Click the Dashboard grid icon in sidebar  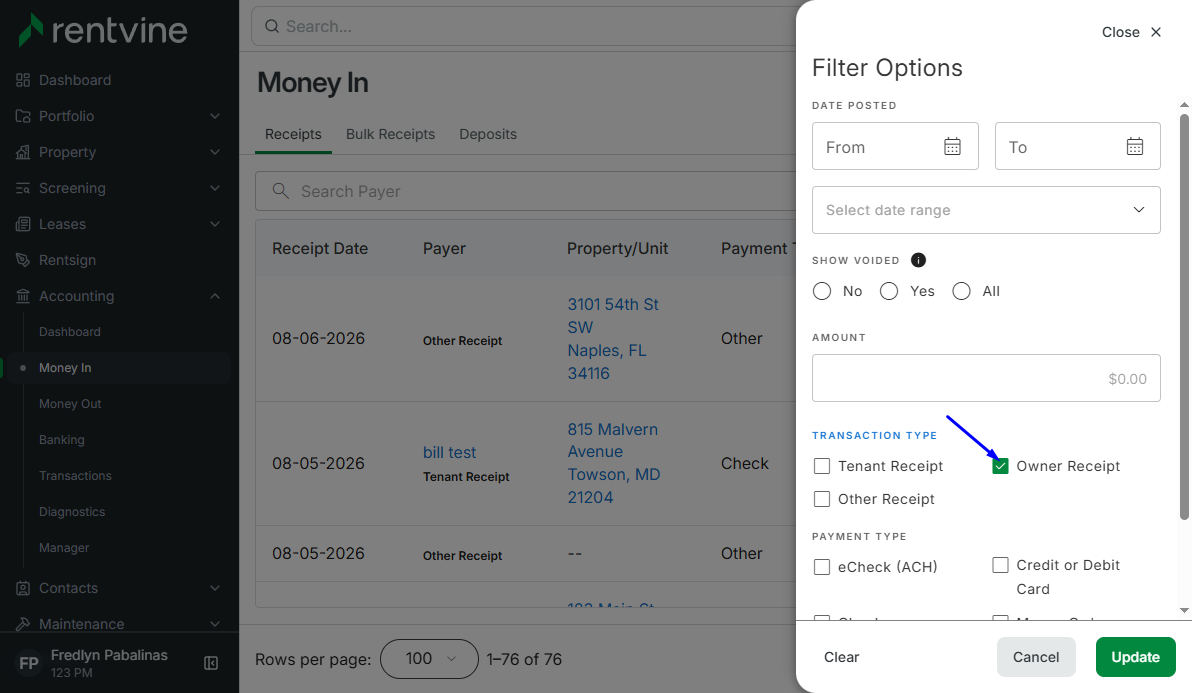[23, 80]
